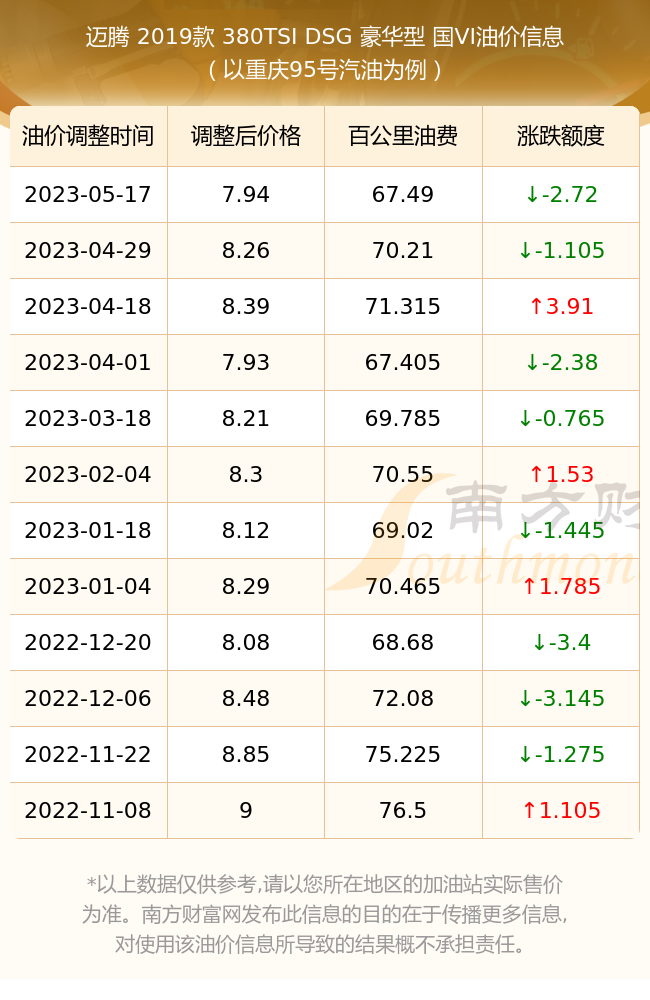Select the fuel cost cell 67.405
This screenshot has width=650, height=1000.
click(x=403, y=363)
